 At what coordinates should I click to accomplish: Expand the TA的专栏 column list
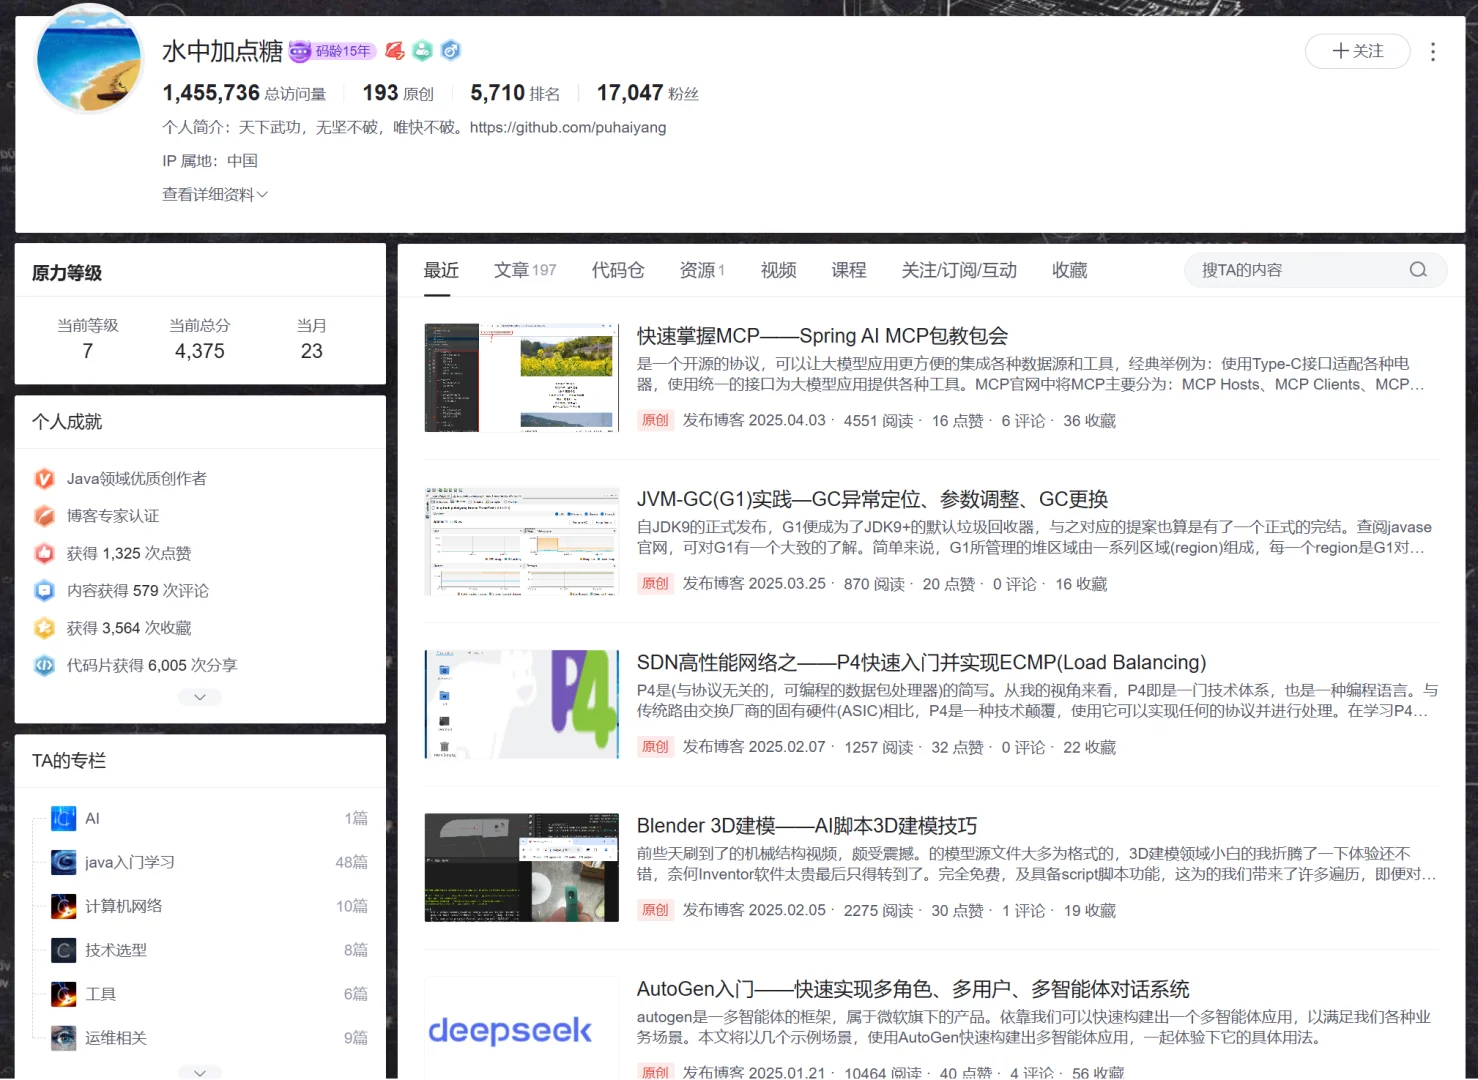point(199,1071)
